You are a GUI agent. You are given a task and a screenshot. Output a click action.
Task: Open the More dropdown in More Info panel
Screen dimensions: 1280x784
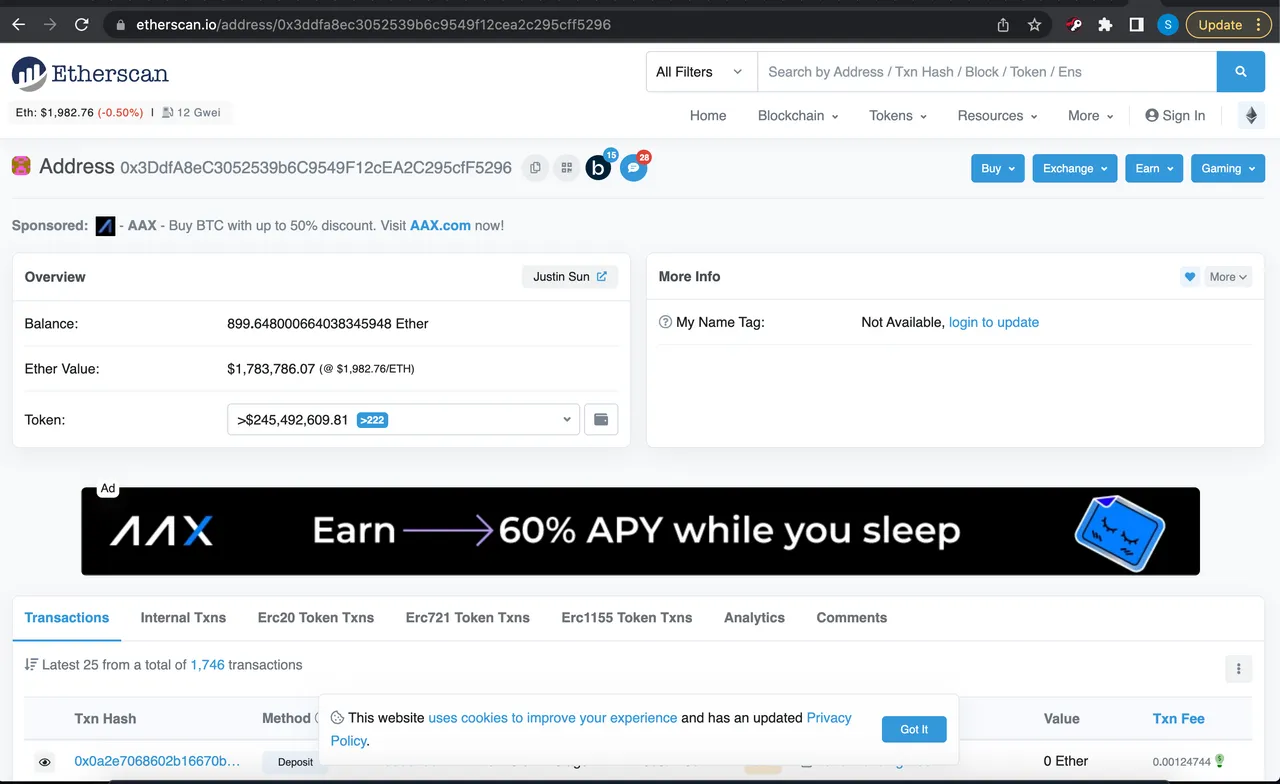pos(1228,277)
